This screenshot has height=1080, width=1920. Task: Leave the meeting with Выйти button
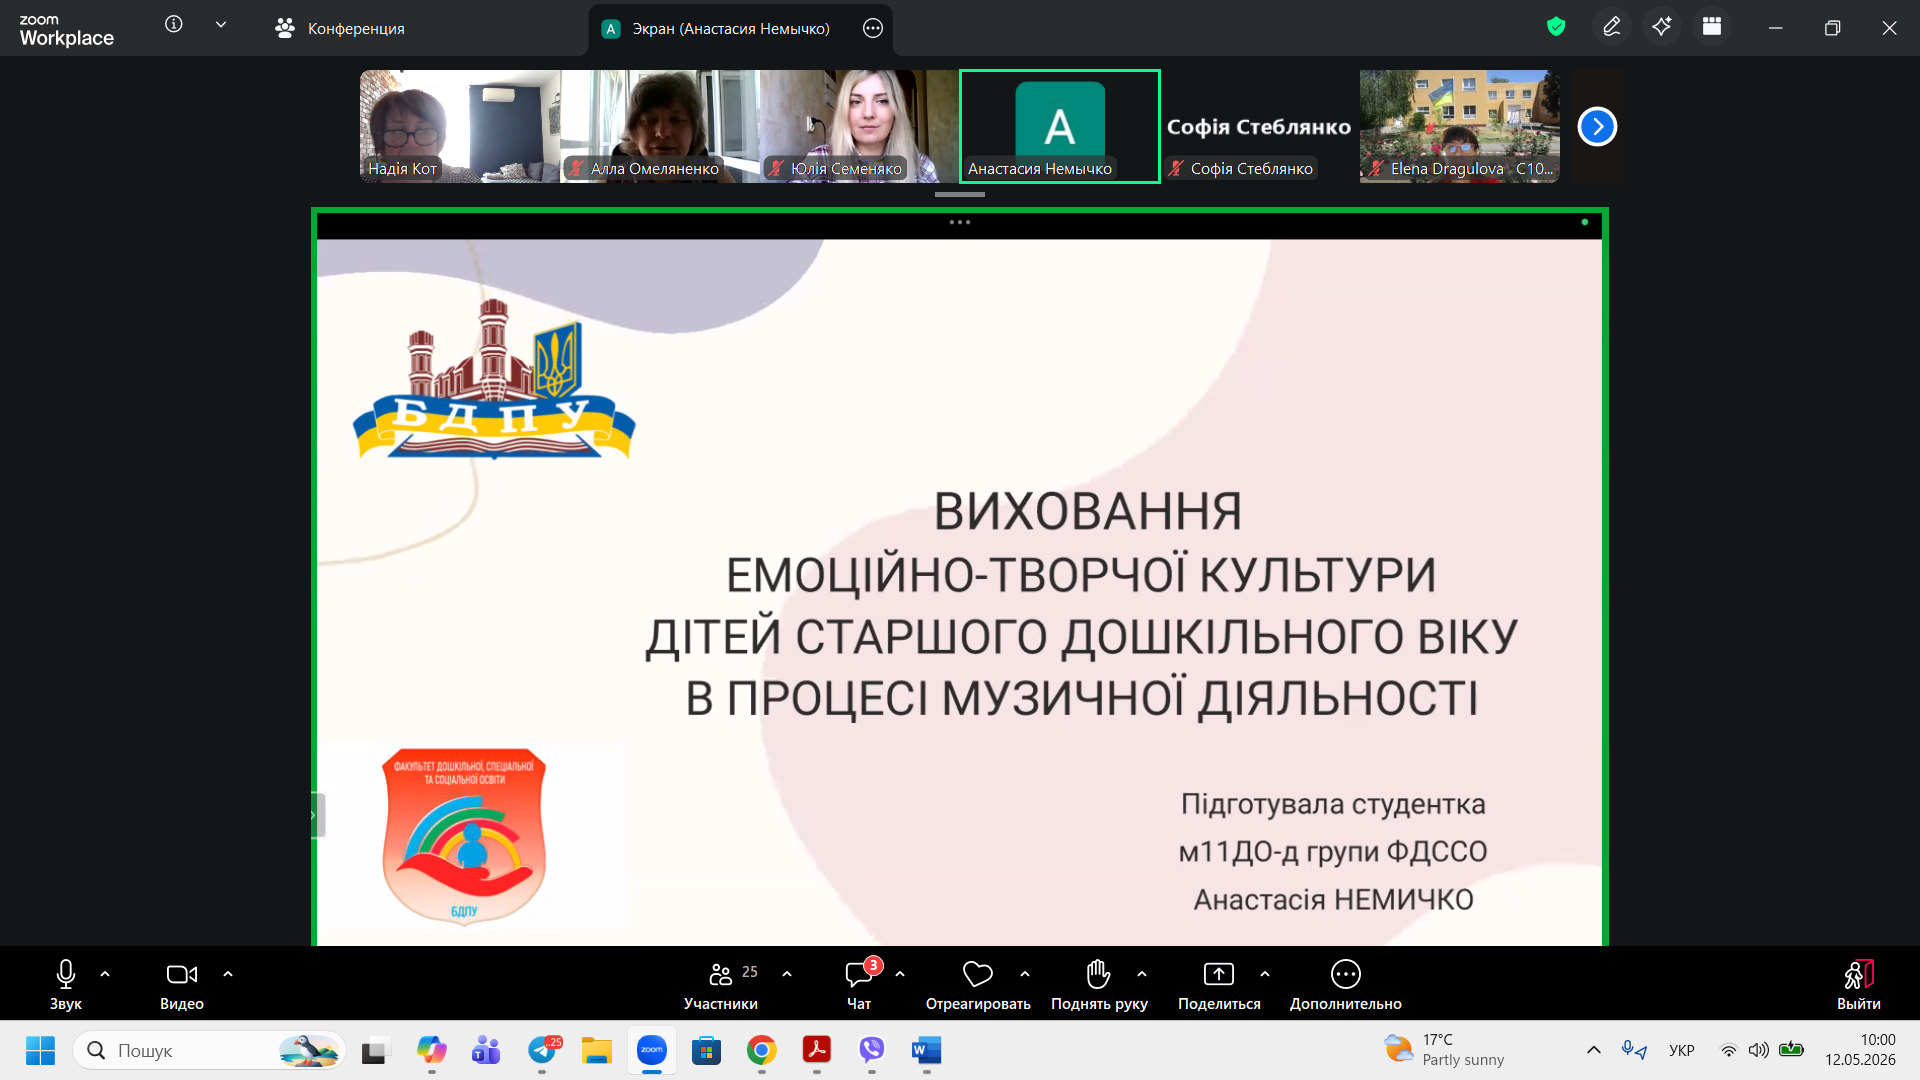(x=1858, y=983)
